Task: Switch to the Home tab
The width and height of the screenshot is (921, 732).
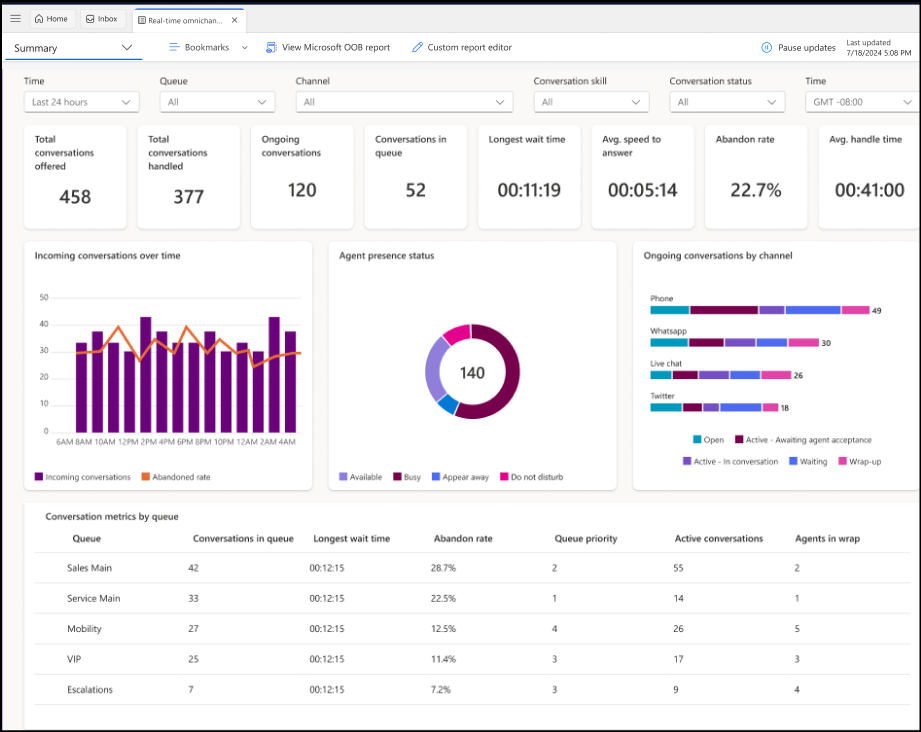Action: 51,18
